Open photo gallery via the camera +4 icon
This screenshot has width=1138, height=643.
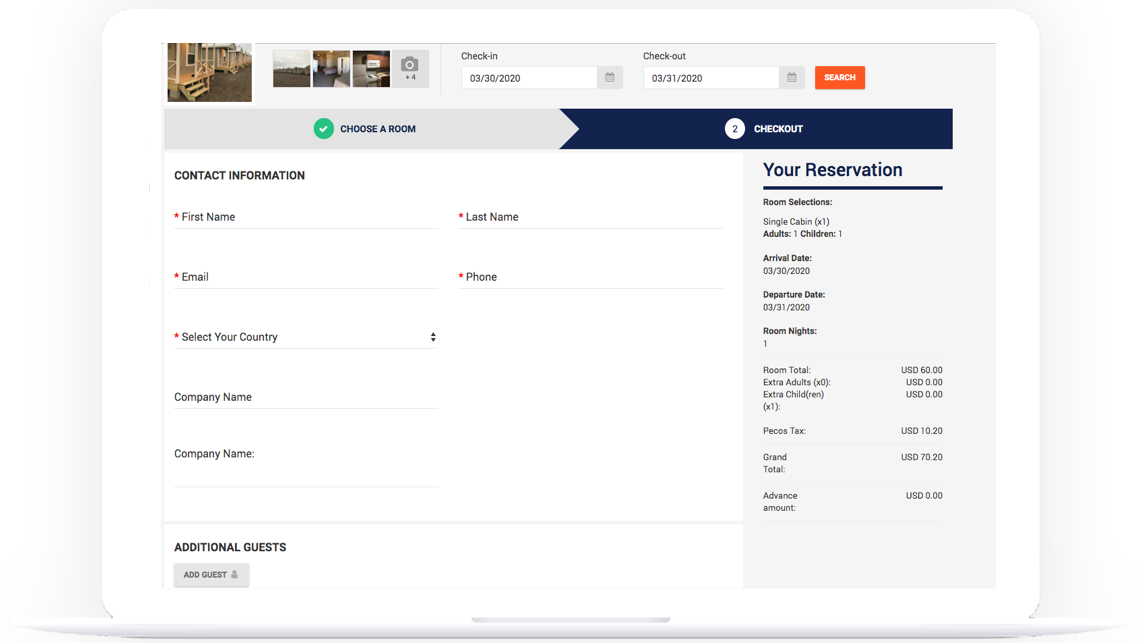[x=410, y=67]
